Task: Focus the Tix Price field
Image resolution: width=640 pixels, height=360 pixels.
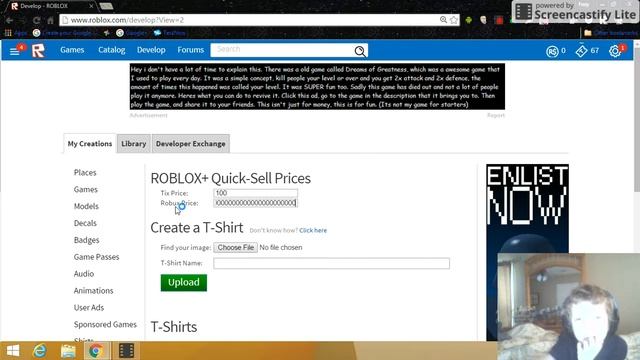Action: pos(256,193)
